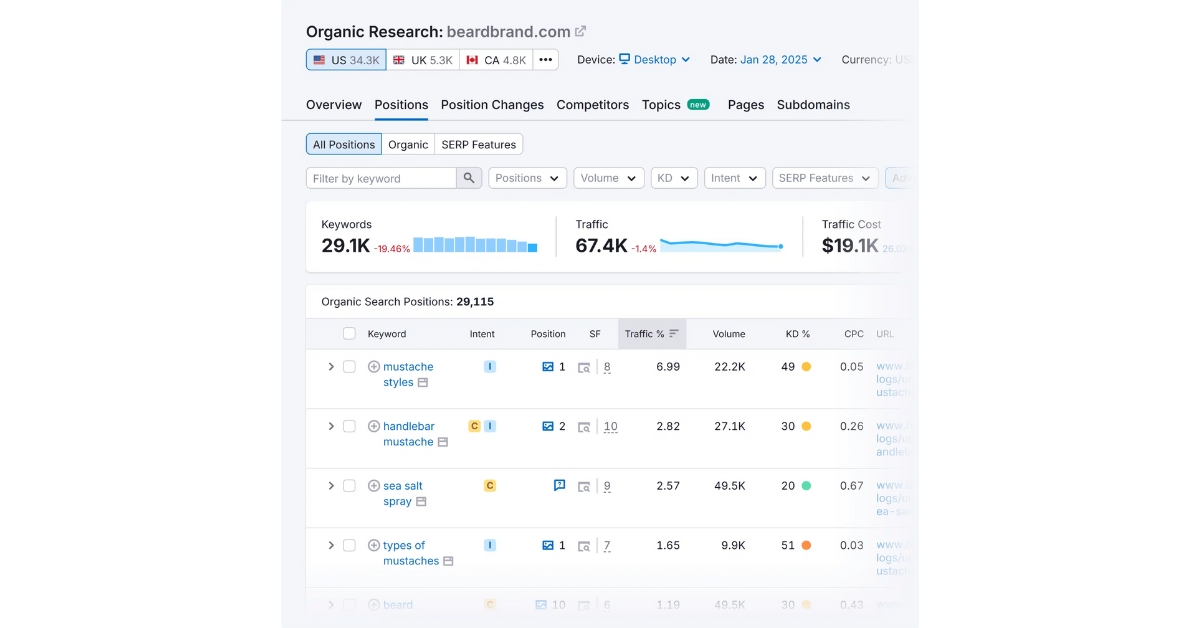Open the Positions filter dropdown
Image resolution: width=1200 pixels, height=628 pixels.
click(x=528, y=178)
